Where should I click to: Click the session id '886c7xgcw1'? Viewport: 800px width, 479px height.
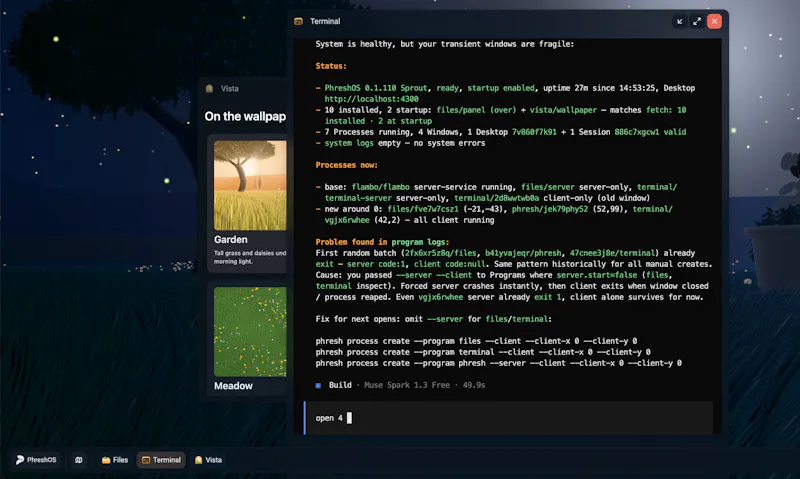(637, 132)
